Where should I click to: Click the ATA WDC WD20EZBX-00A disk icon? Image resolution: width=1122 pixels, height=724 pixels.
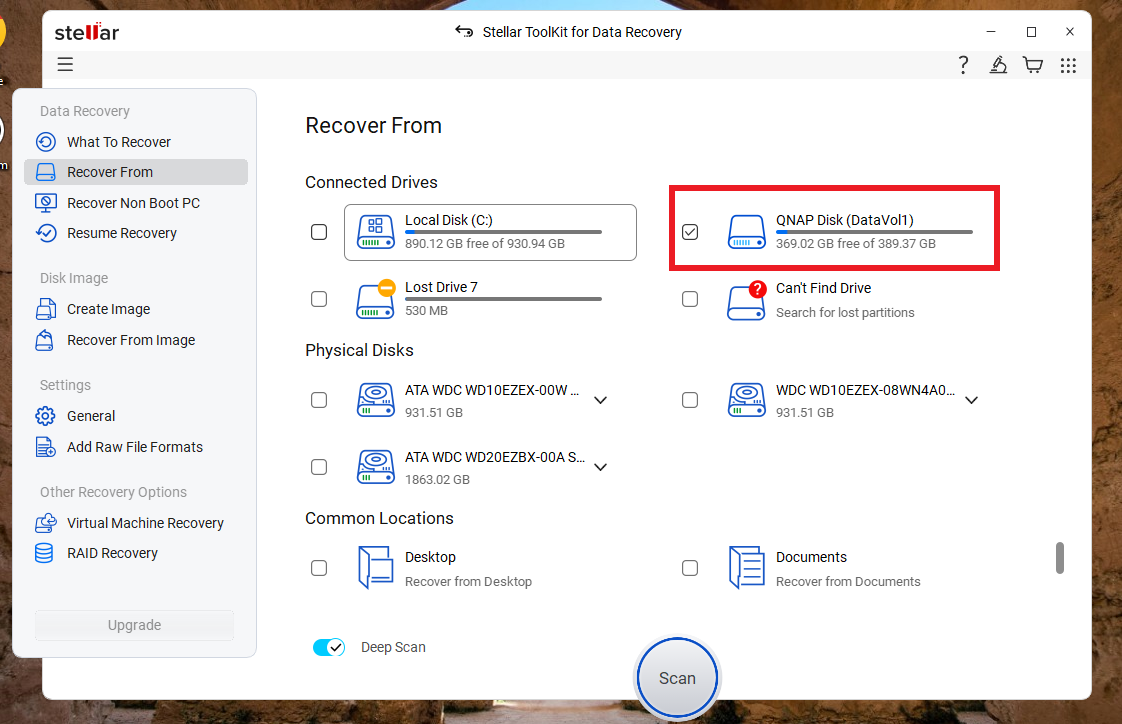click(x=376, y=466)
